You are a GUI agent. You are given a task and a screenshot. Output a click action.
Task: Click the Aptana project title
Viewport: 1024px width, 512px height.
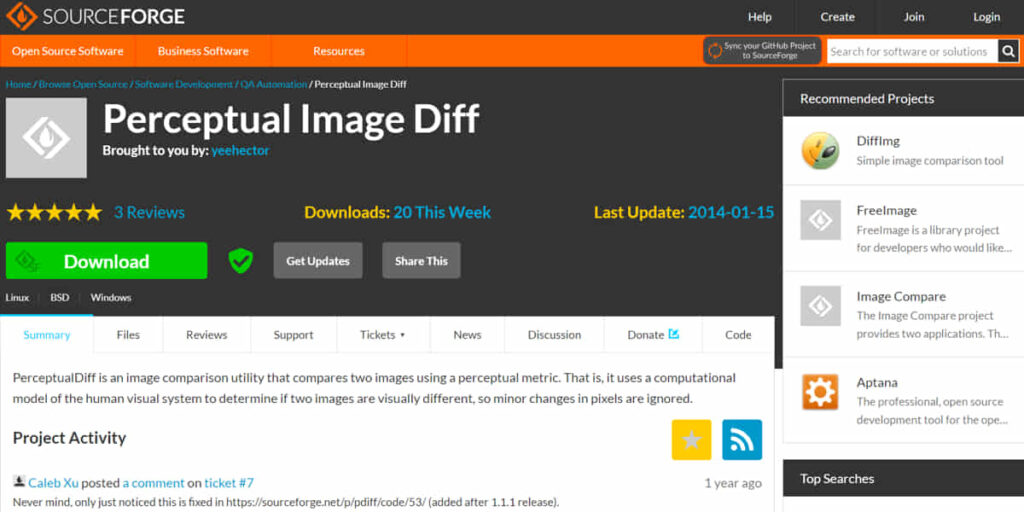(x=877, y=383)
